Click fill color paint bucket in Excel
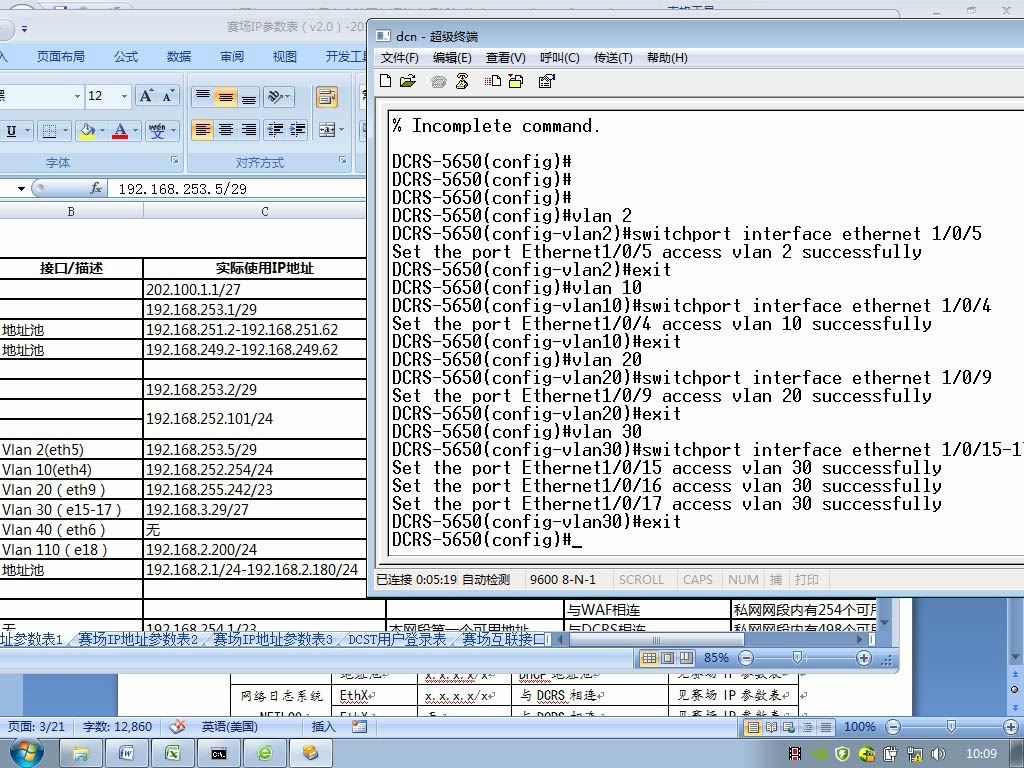Viewport: 1024px width, 768px height. click(86, 131)
